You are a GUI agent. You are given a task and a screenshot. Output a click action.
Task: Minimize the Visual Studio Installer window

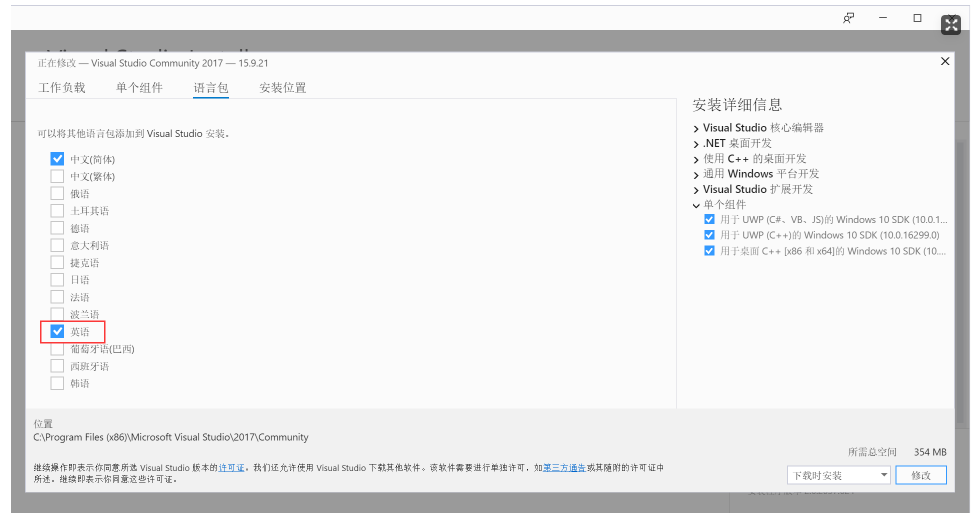(x=883, y=18)
